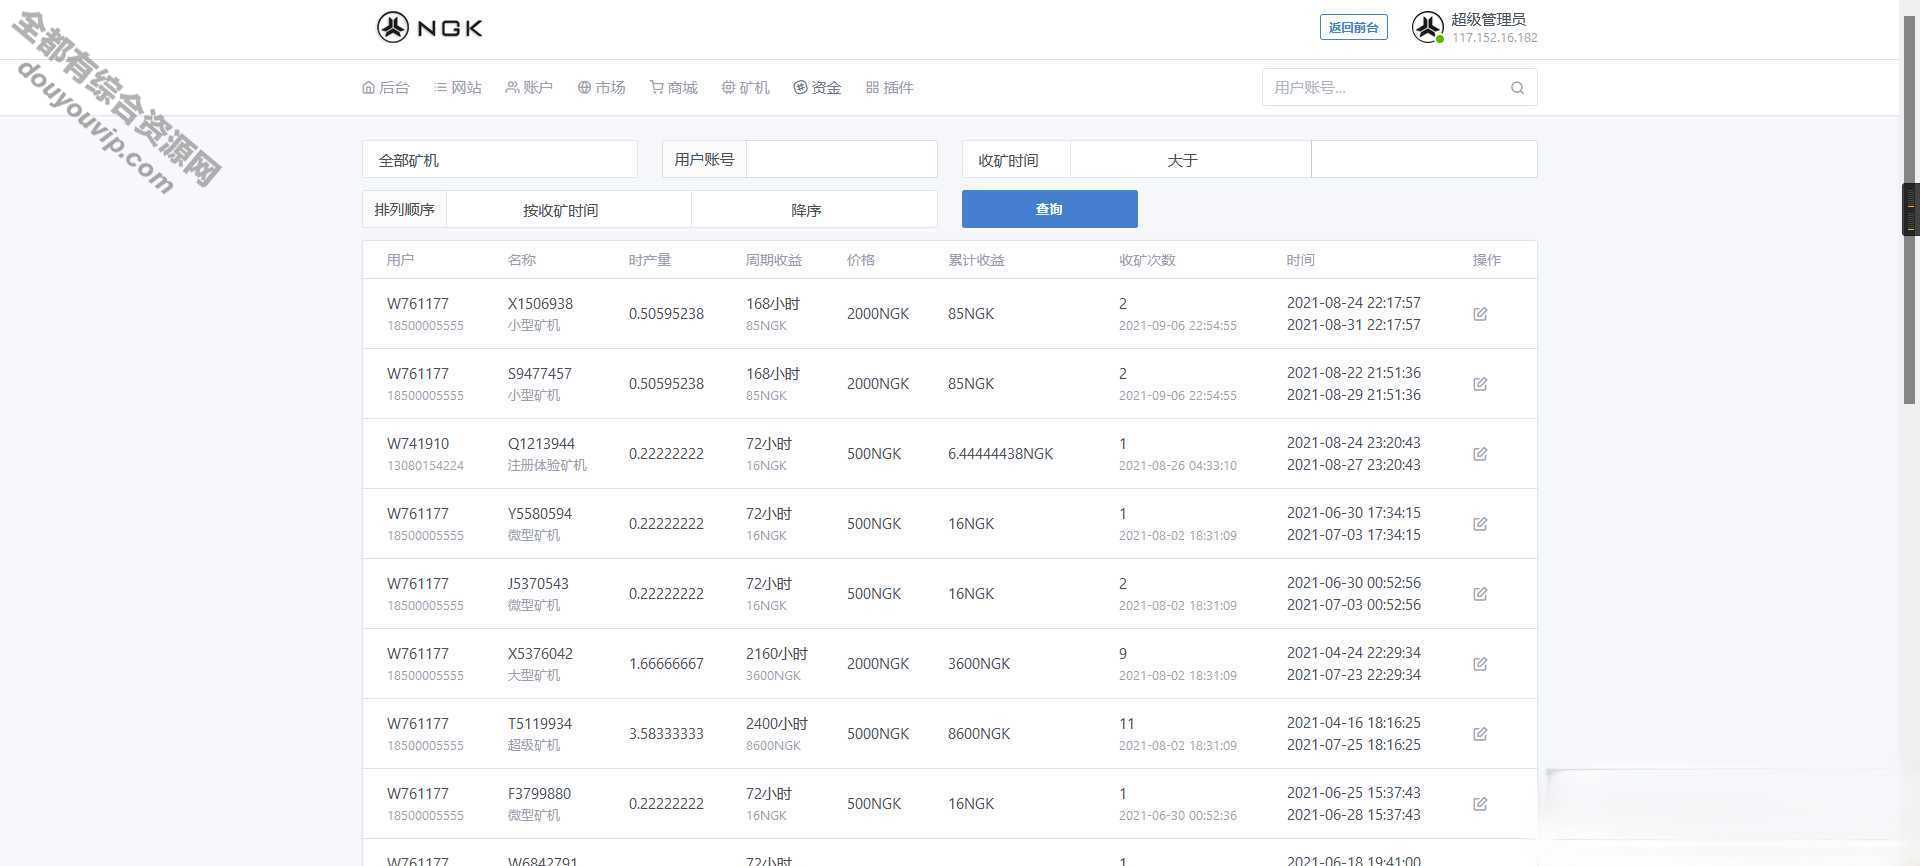This screenshot has width=1920, height=866.
Task: Edit the J5370543 miner row
Action: 1480,594
